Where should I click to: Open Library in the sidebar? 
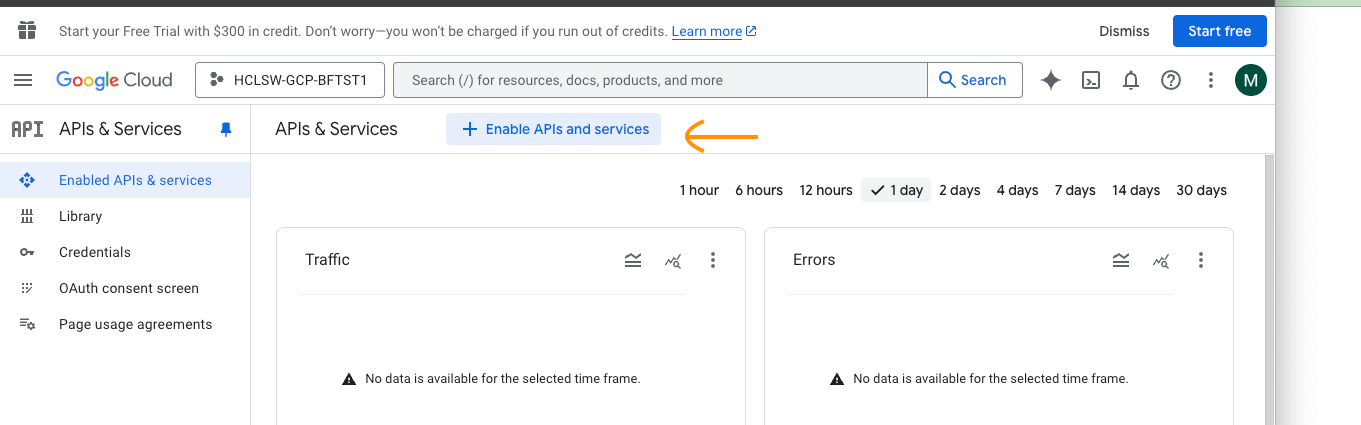80,216
